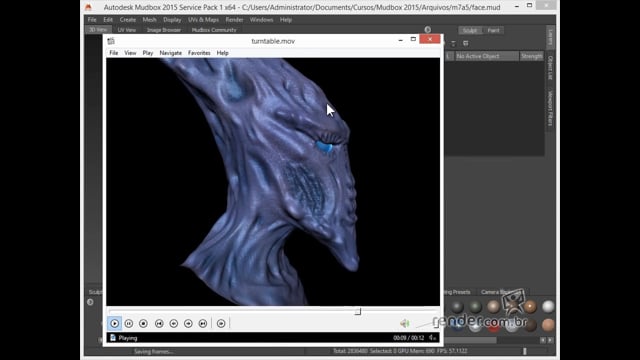
Task: Click the turntable.mov window icon
Action: point(111,41)
